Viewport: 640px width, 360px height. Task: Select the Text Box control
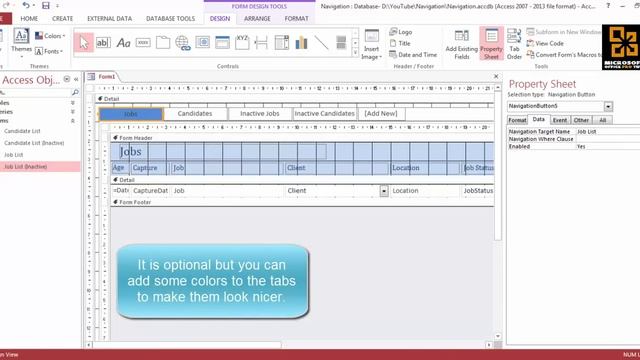tap(103, 42)
